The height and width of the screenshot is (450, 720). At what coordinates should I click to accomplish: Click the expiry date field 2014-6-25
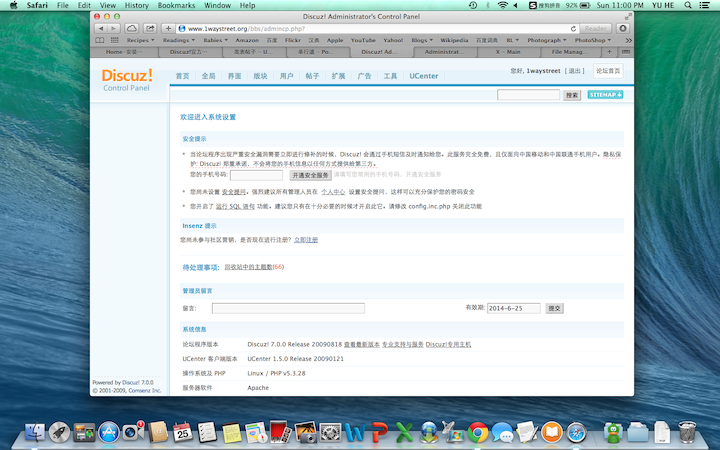pyautogui.click(x=513, y=308)
